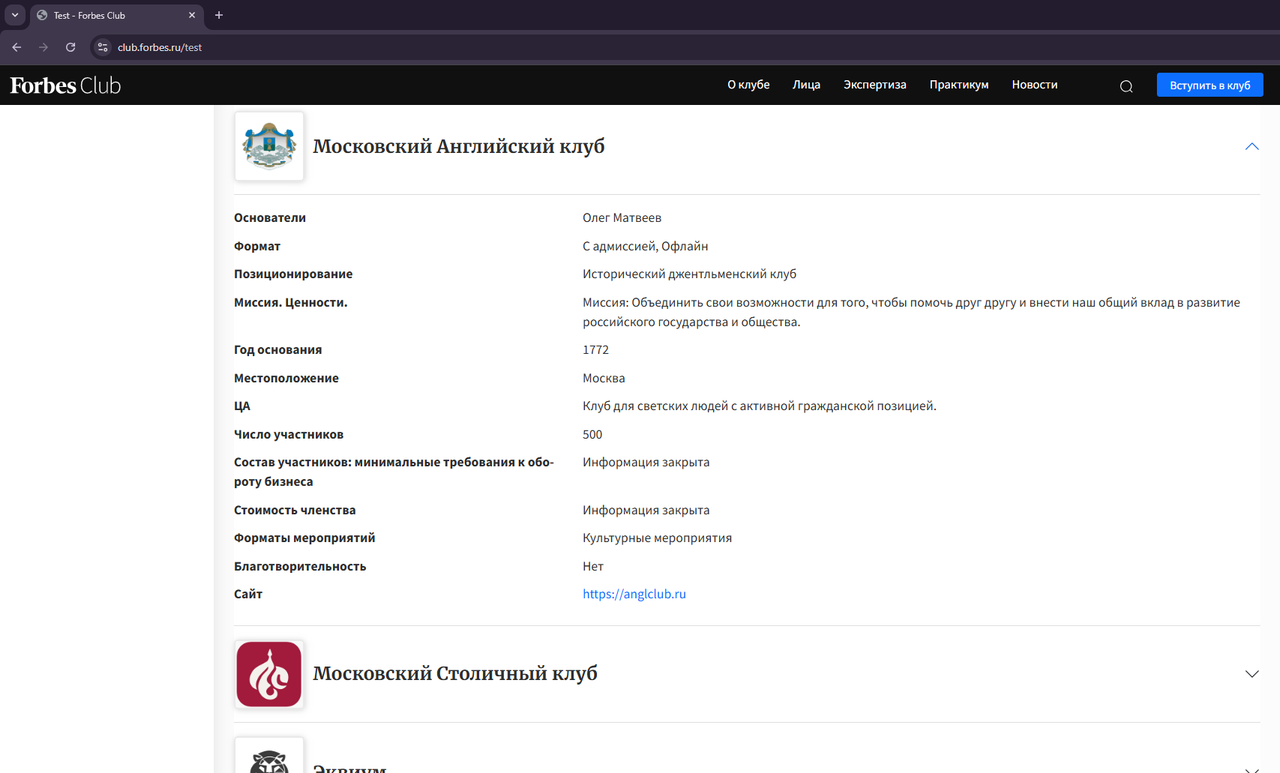Click the Основатели label
Image resolution: width=1280 pixels, height=773 pixels.
pyautogui.click(x=270, y=218)
